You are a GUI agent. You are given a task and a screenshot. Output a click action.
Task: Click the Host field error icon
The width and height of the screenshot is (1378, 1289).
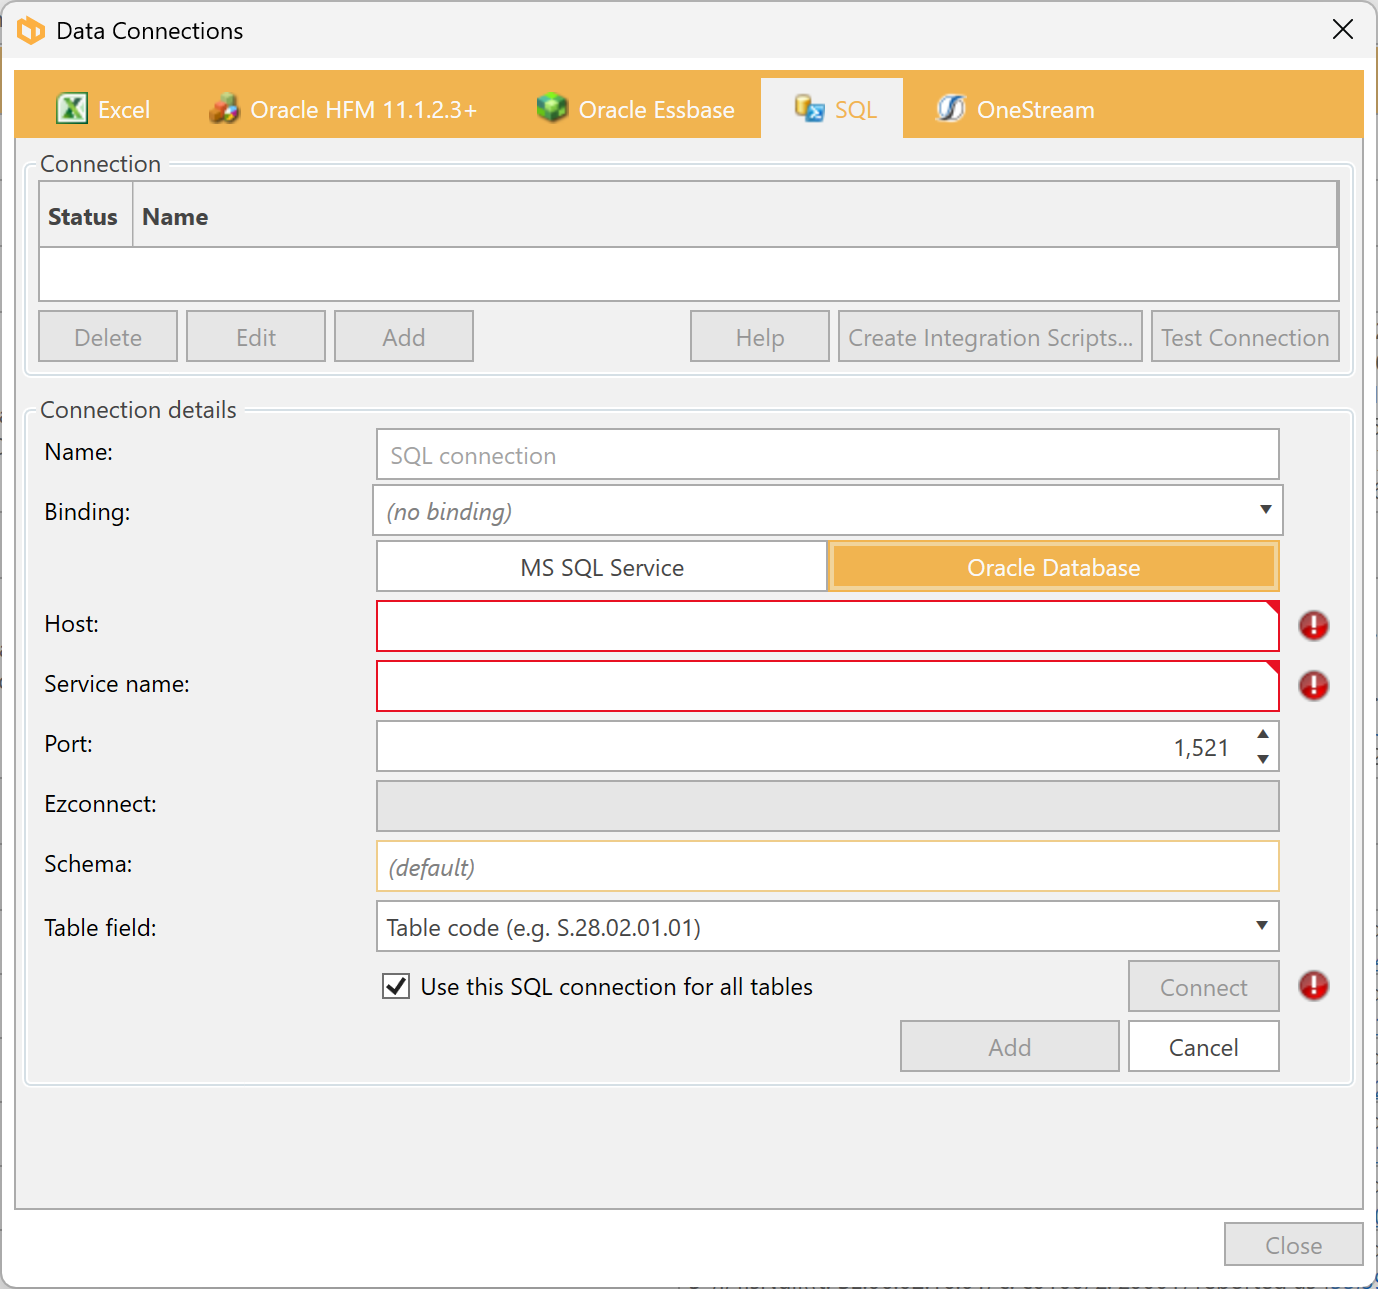point(1313,626)
